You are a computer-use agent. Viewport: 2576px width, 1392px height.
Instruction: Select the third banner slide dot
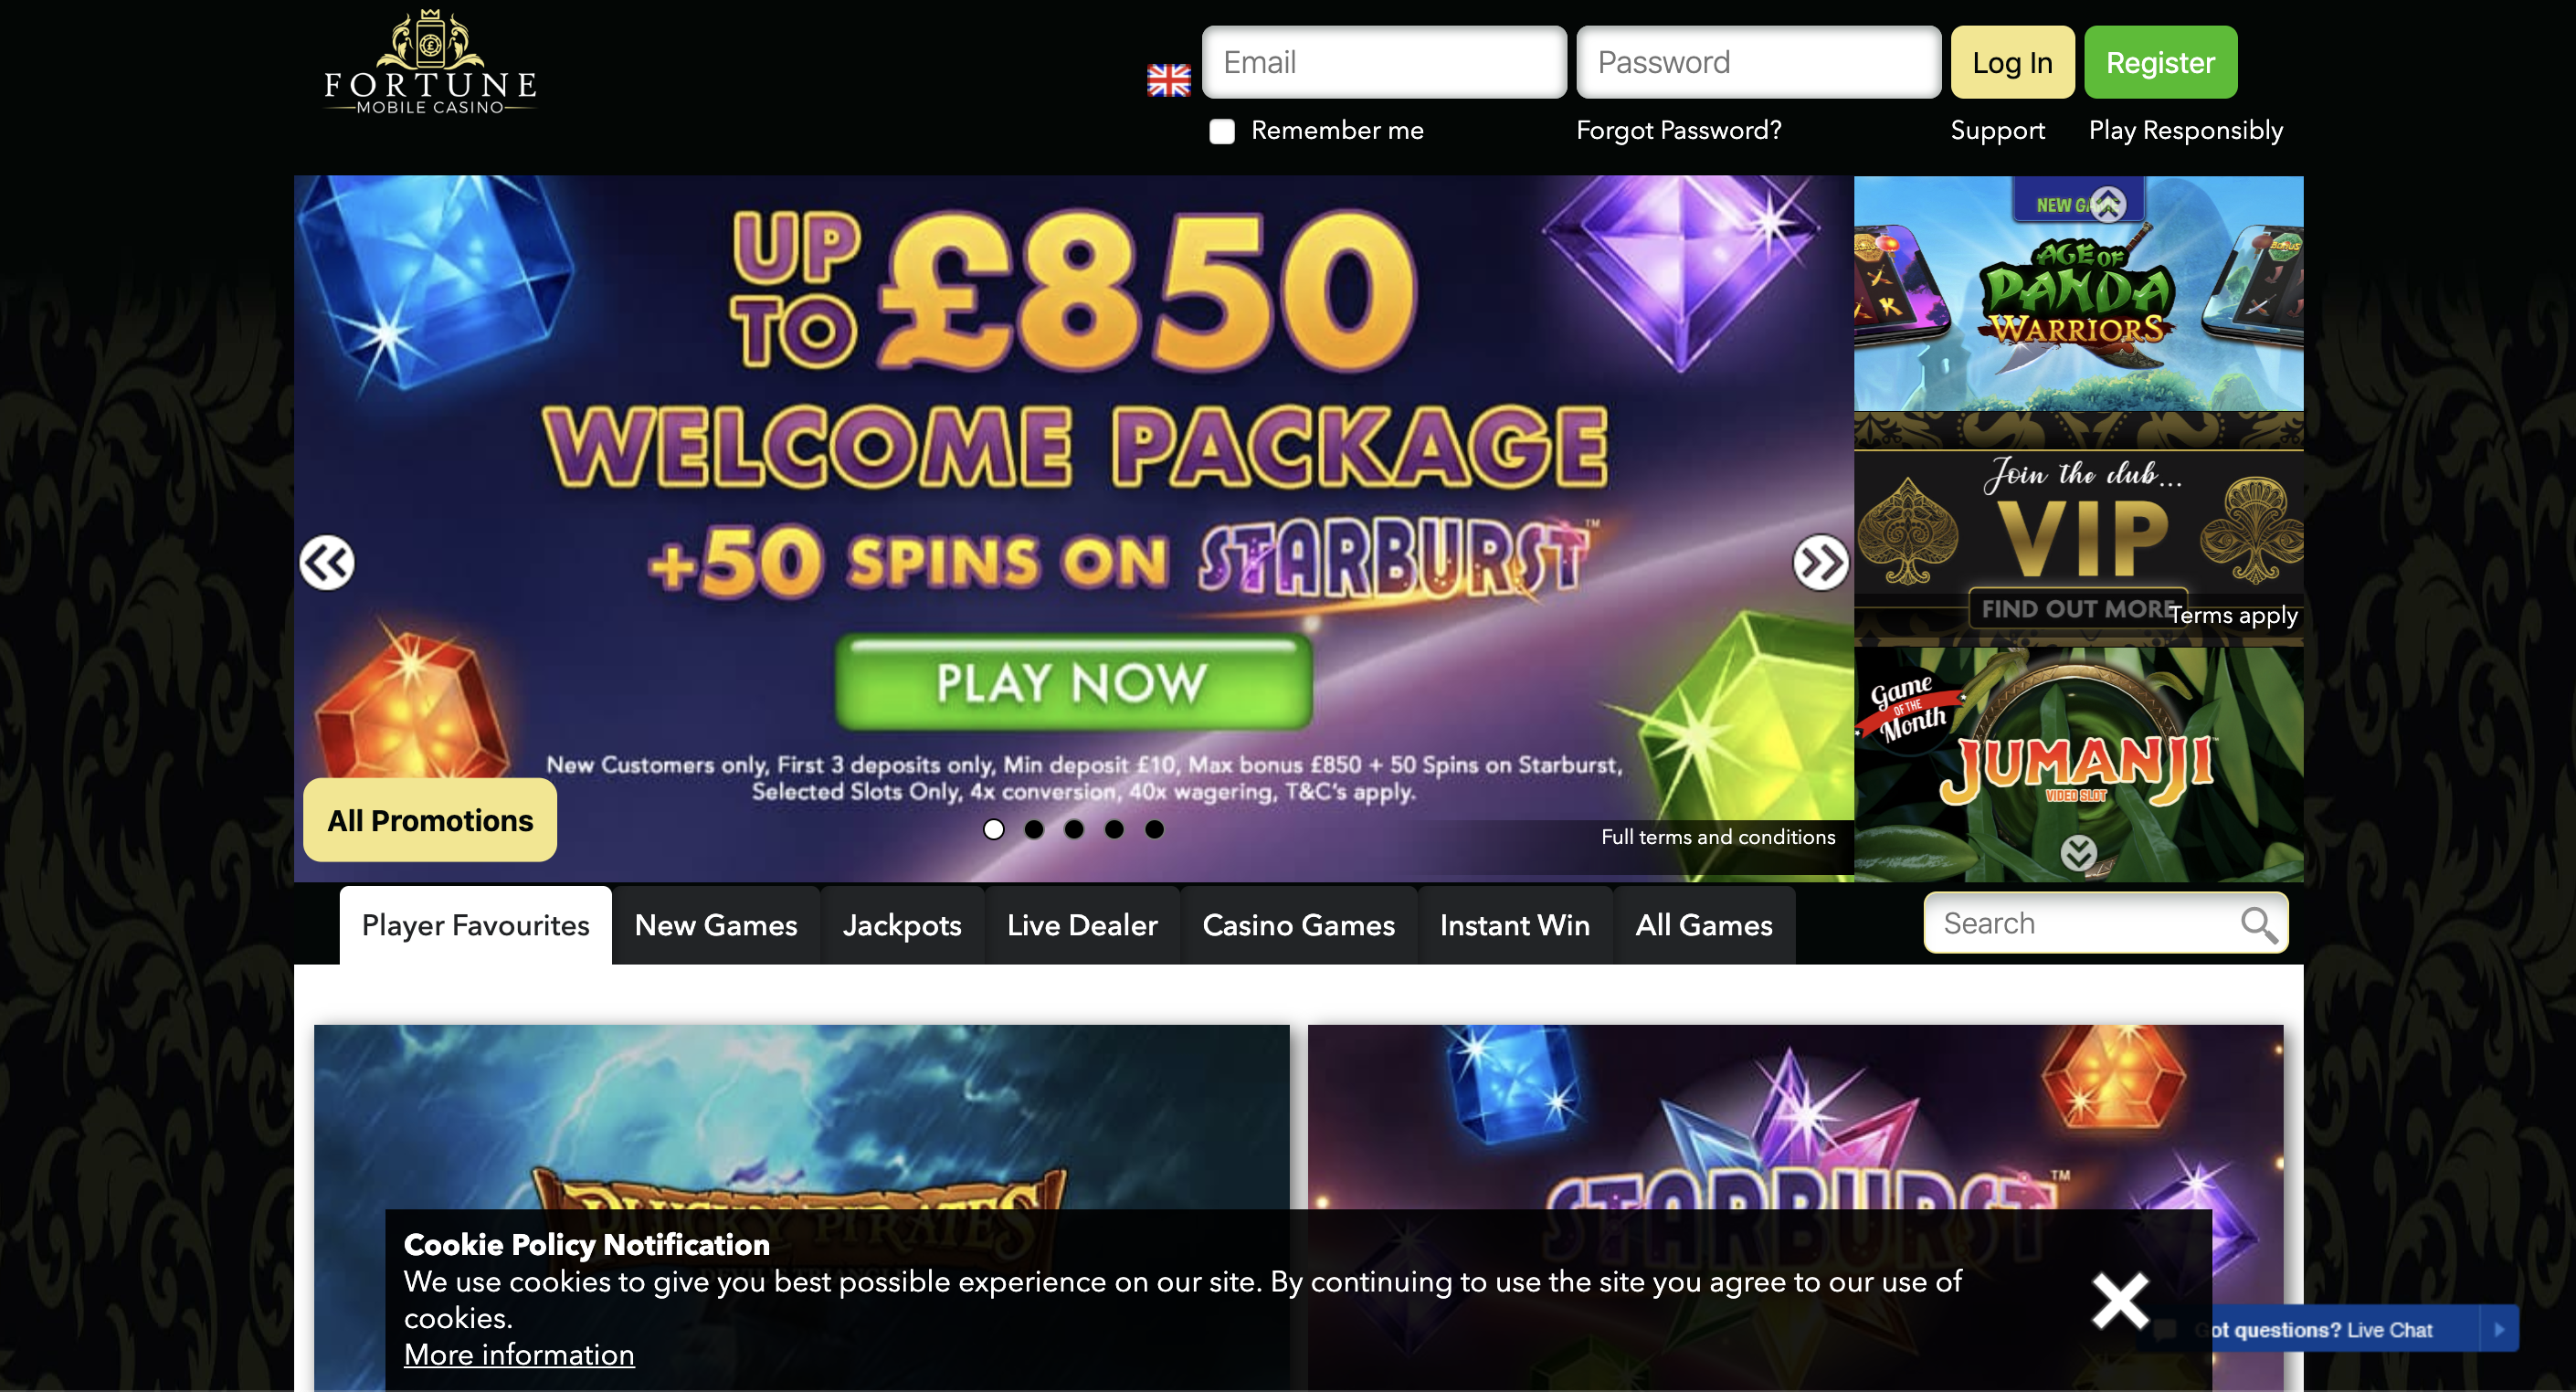coord(1074,829)
